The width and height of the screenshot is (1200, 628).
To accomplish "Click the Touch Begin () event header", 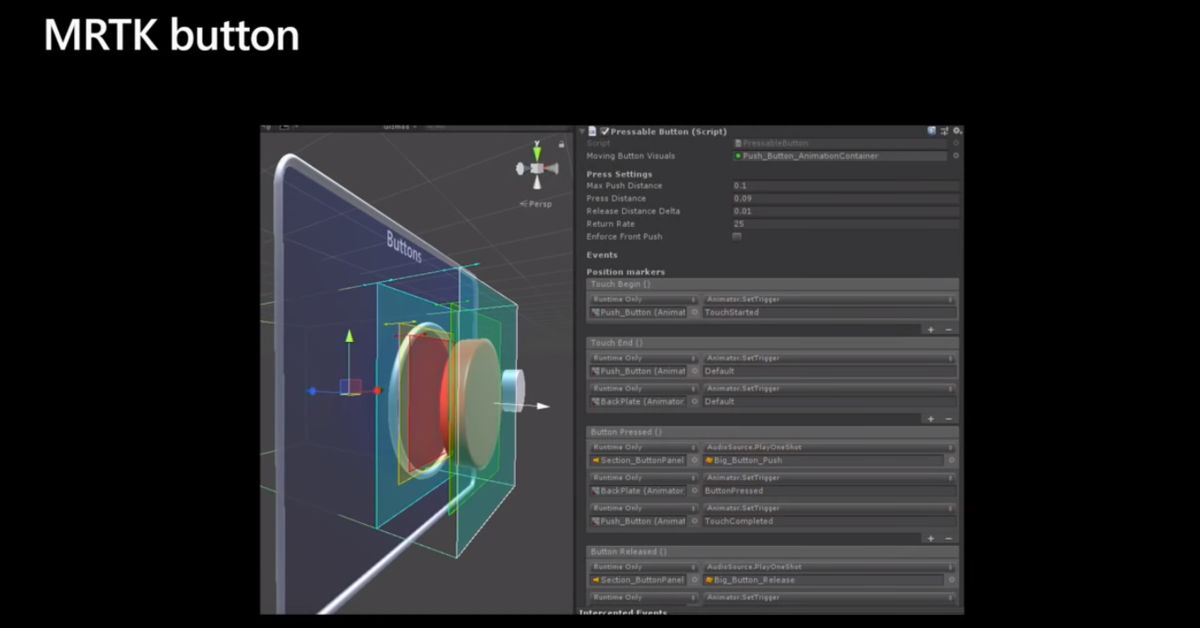I will click(x=772, y=285).
